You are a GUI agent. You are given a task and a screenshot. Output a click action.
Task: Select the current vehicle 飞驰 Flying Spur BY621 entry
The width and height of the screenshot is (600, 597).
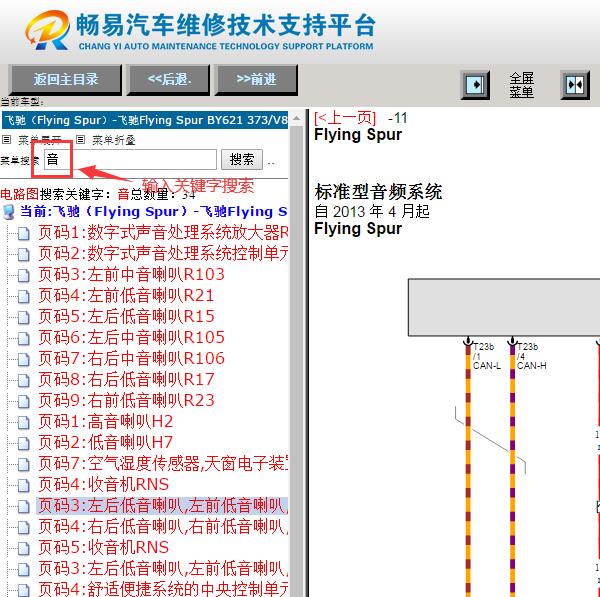click(x=145, y=120)
